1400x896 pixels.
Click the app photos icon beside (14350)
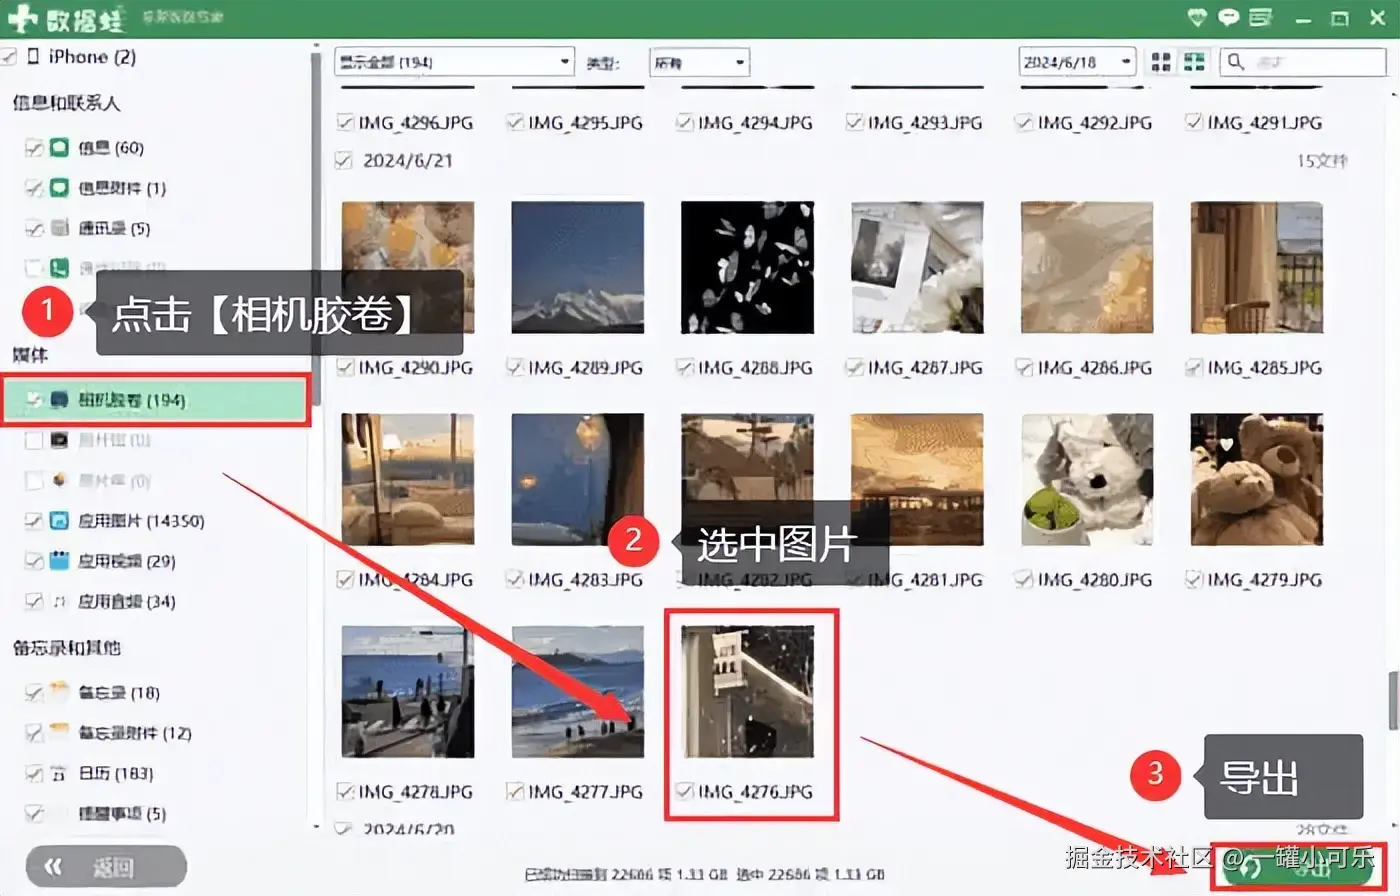tap(60, 520)
